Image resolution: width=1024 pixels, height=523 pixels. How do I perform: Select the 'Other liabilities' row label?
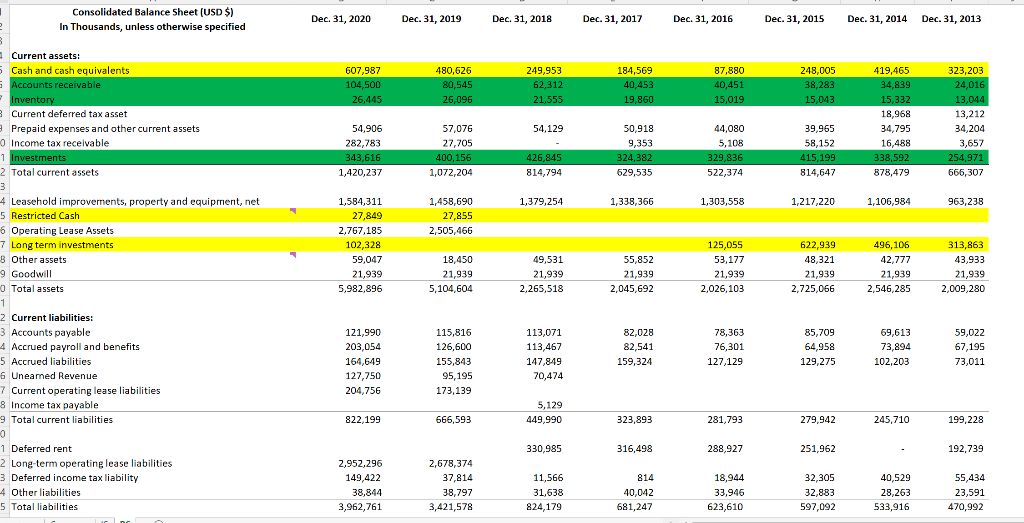pos(46,492)
